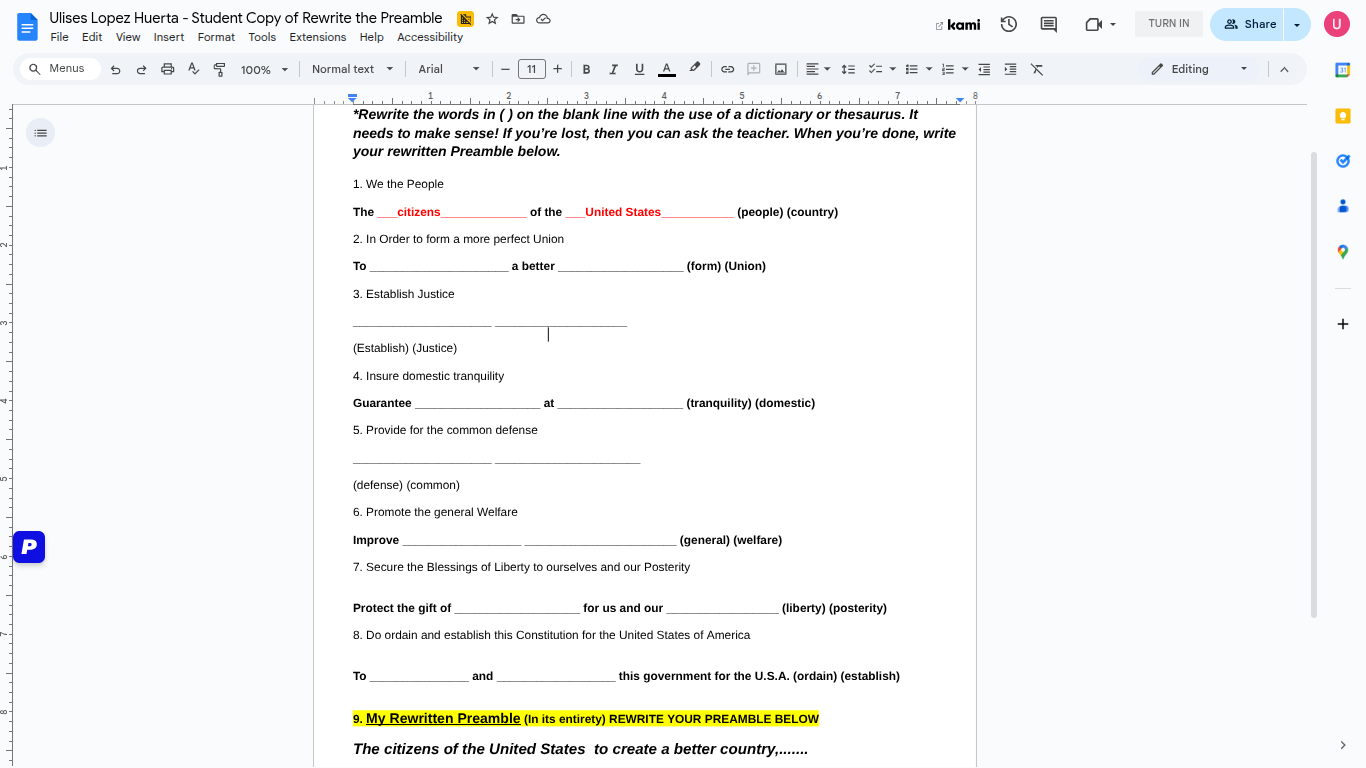Click the Print icon
Viewport: 1366px width, 768px height.
[167, 69]
